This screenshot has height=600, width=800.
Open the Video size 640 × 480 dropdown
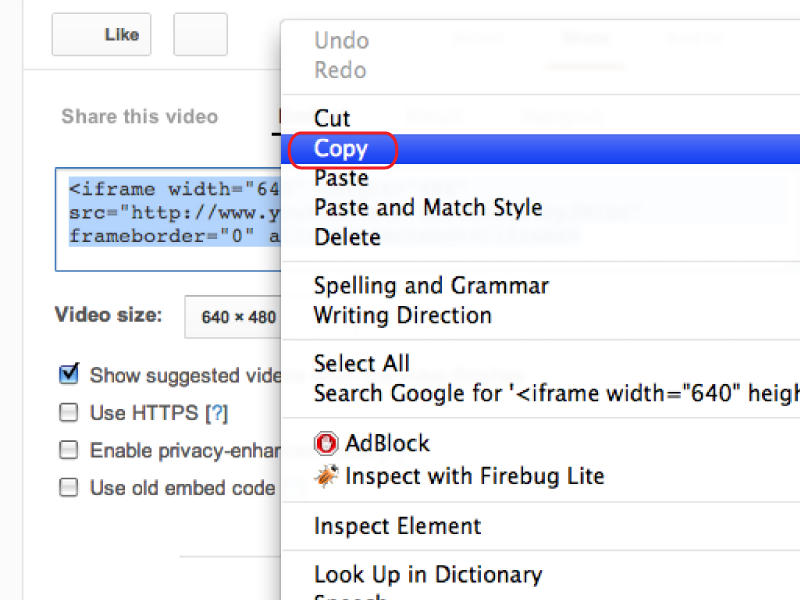233,317
